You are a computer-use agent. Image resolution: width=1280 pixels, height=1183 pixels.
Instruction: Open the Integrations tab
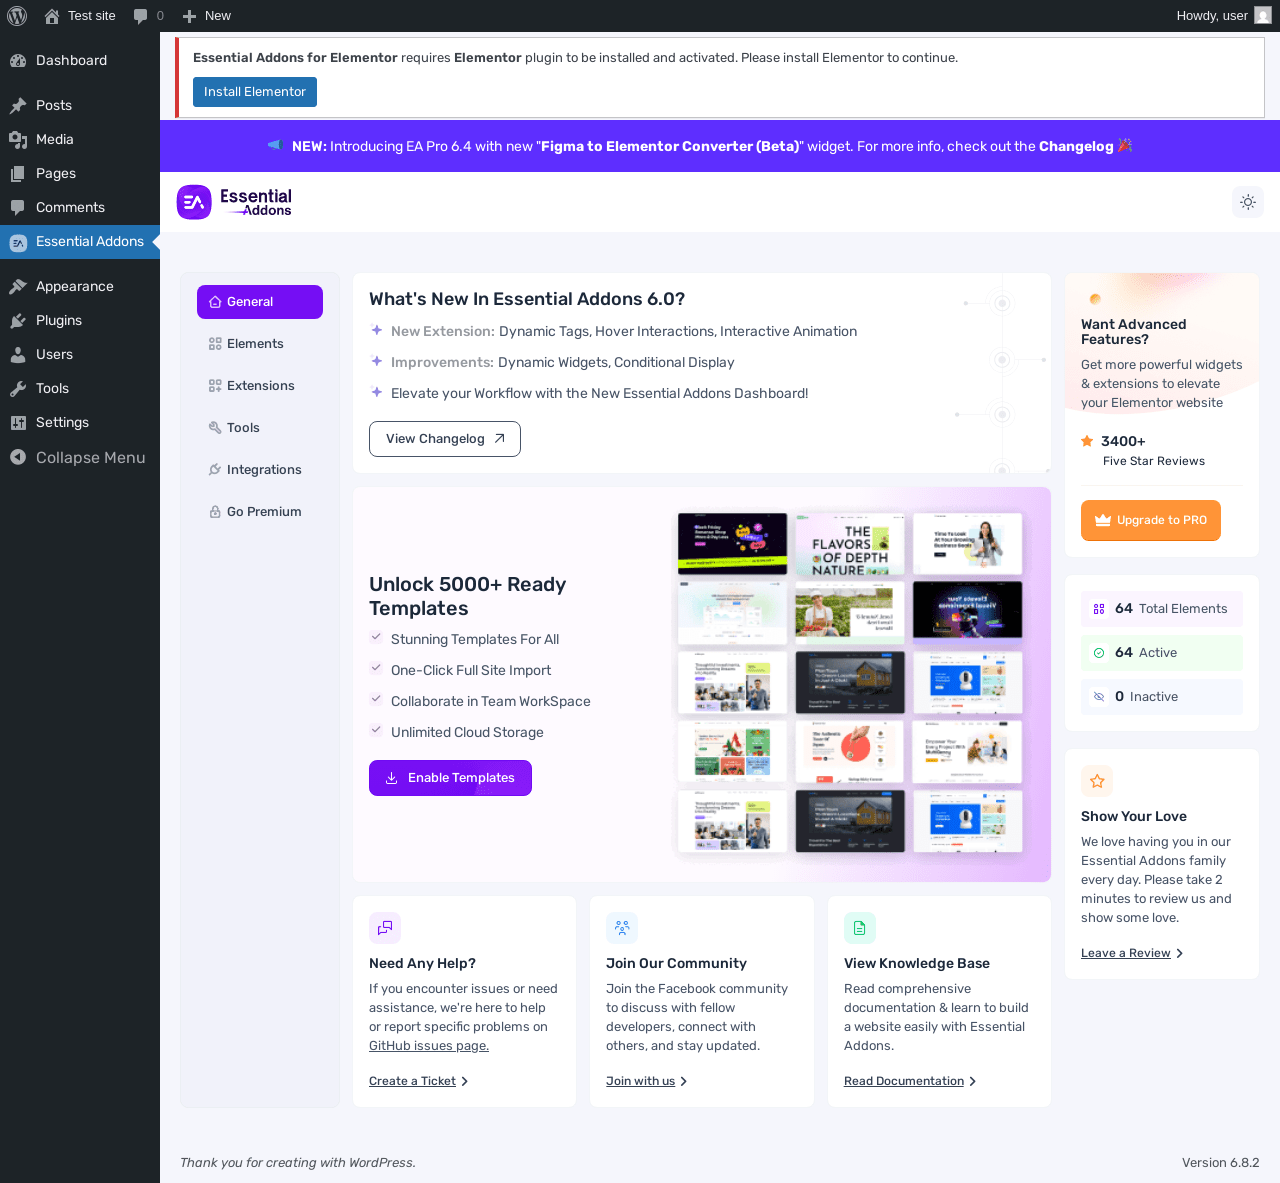click(260, 470)
